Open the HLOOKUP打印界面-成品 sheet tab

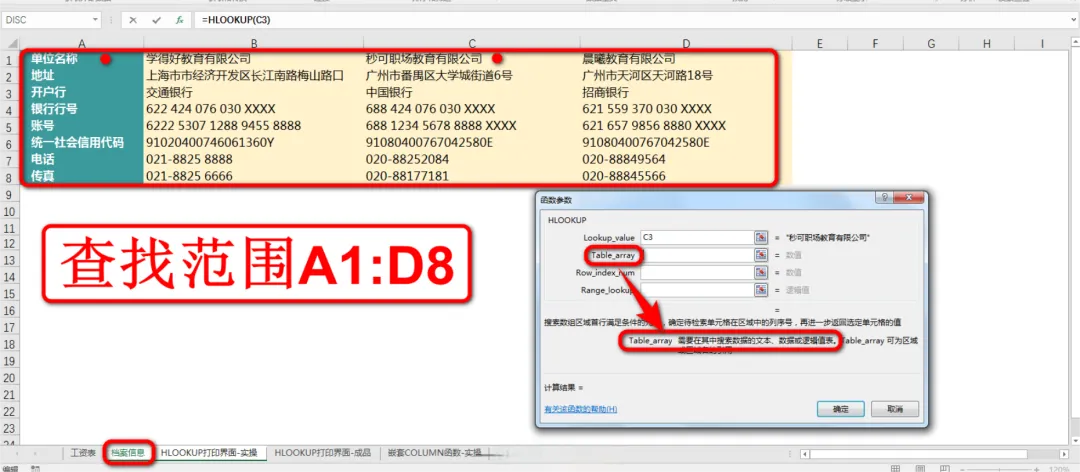(x=322, y=453)
